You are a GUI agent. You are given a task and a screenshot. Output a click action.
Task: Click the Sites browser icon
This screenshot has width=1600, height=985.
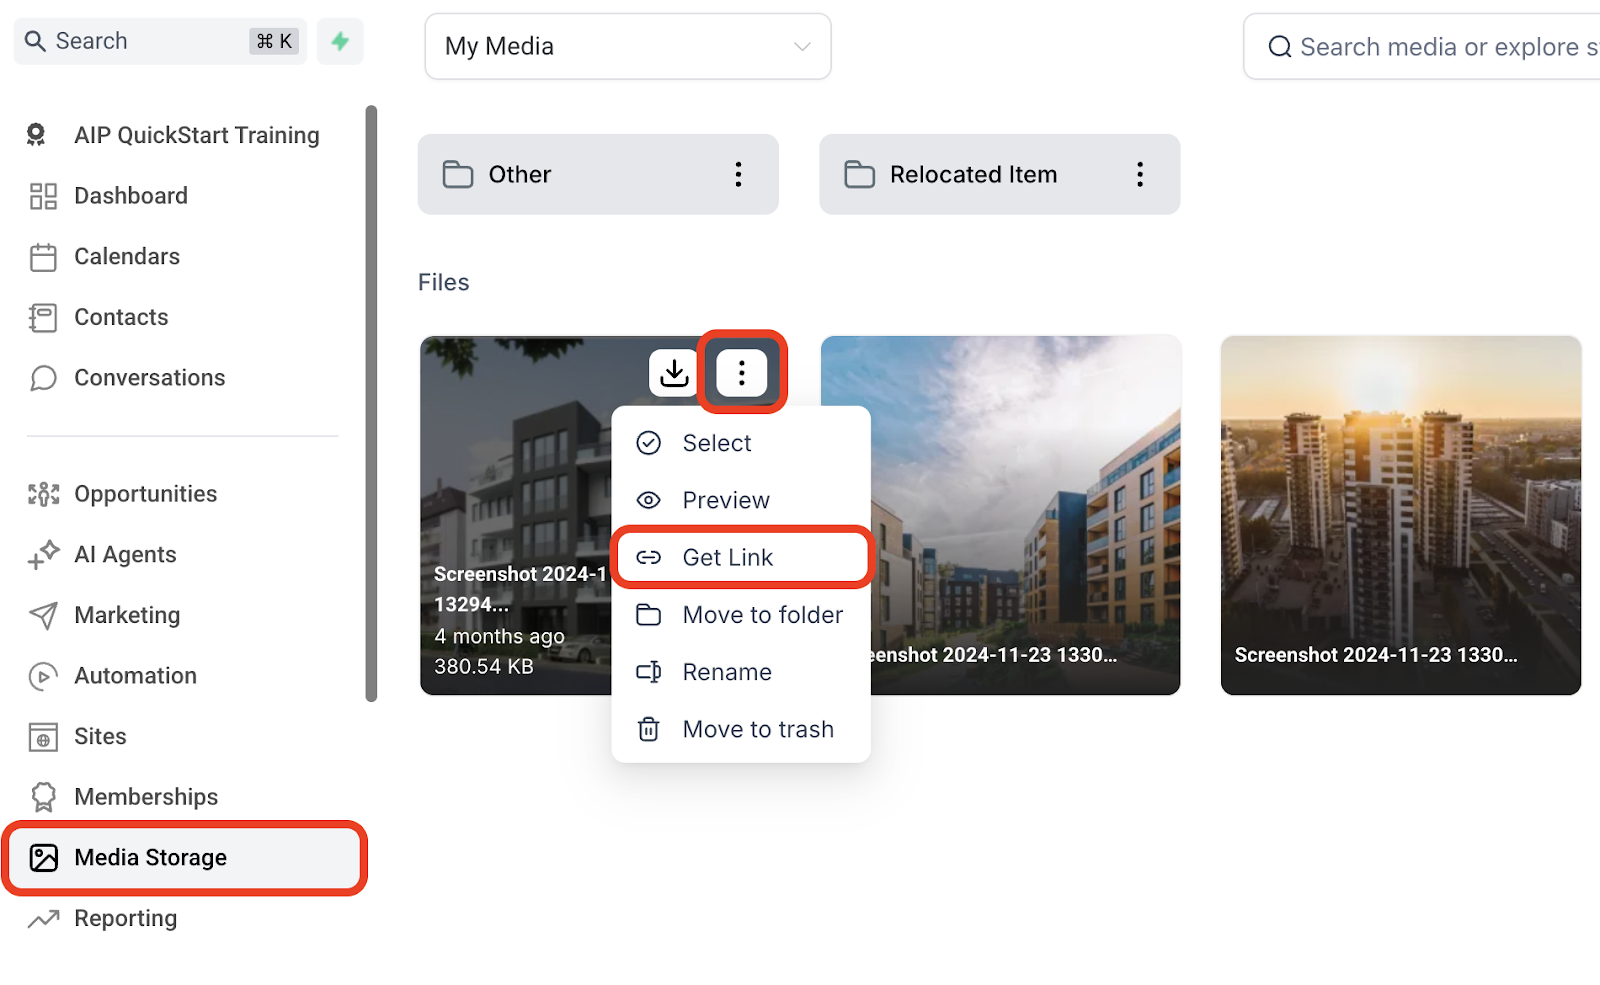(43, 737)
